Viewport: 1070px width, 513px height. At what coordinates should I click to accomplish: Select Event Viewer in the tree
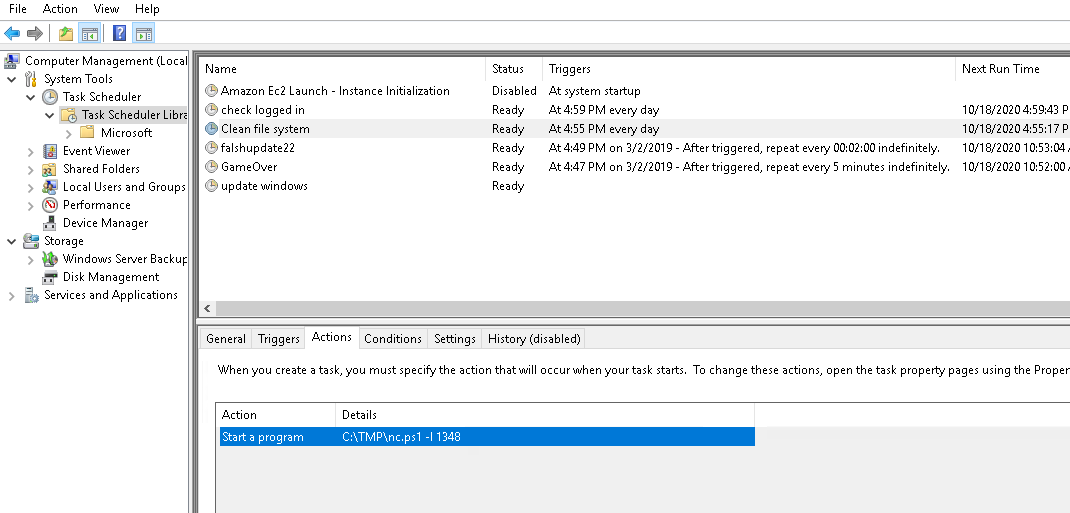click(x=96, y=151)
